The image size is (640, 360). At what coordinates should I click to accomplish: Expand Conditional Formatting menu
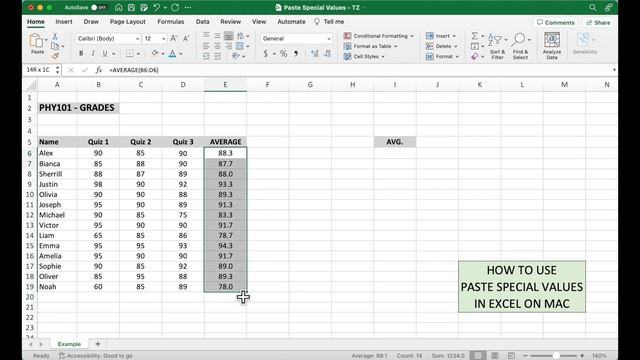coord(379,36)
